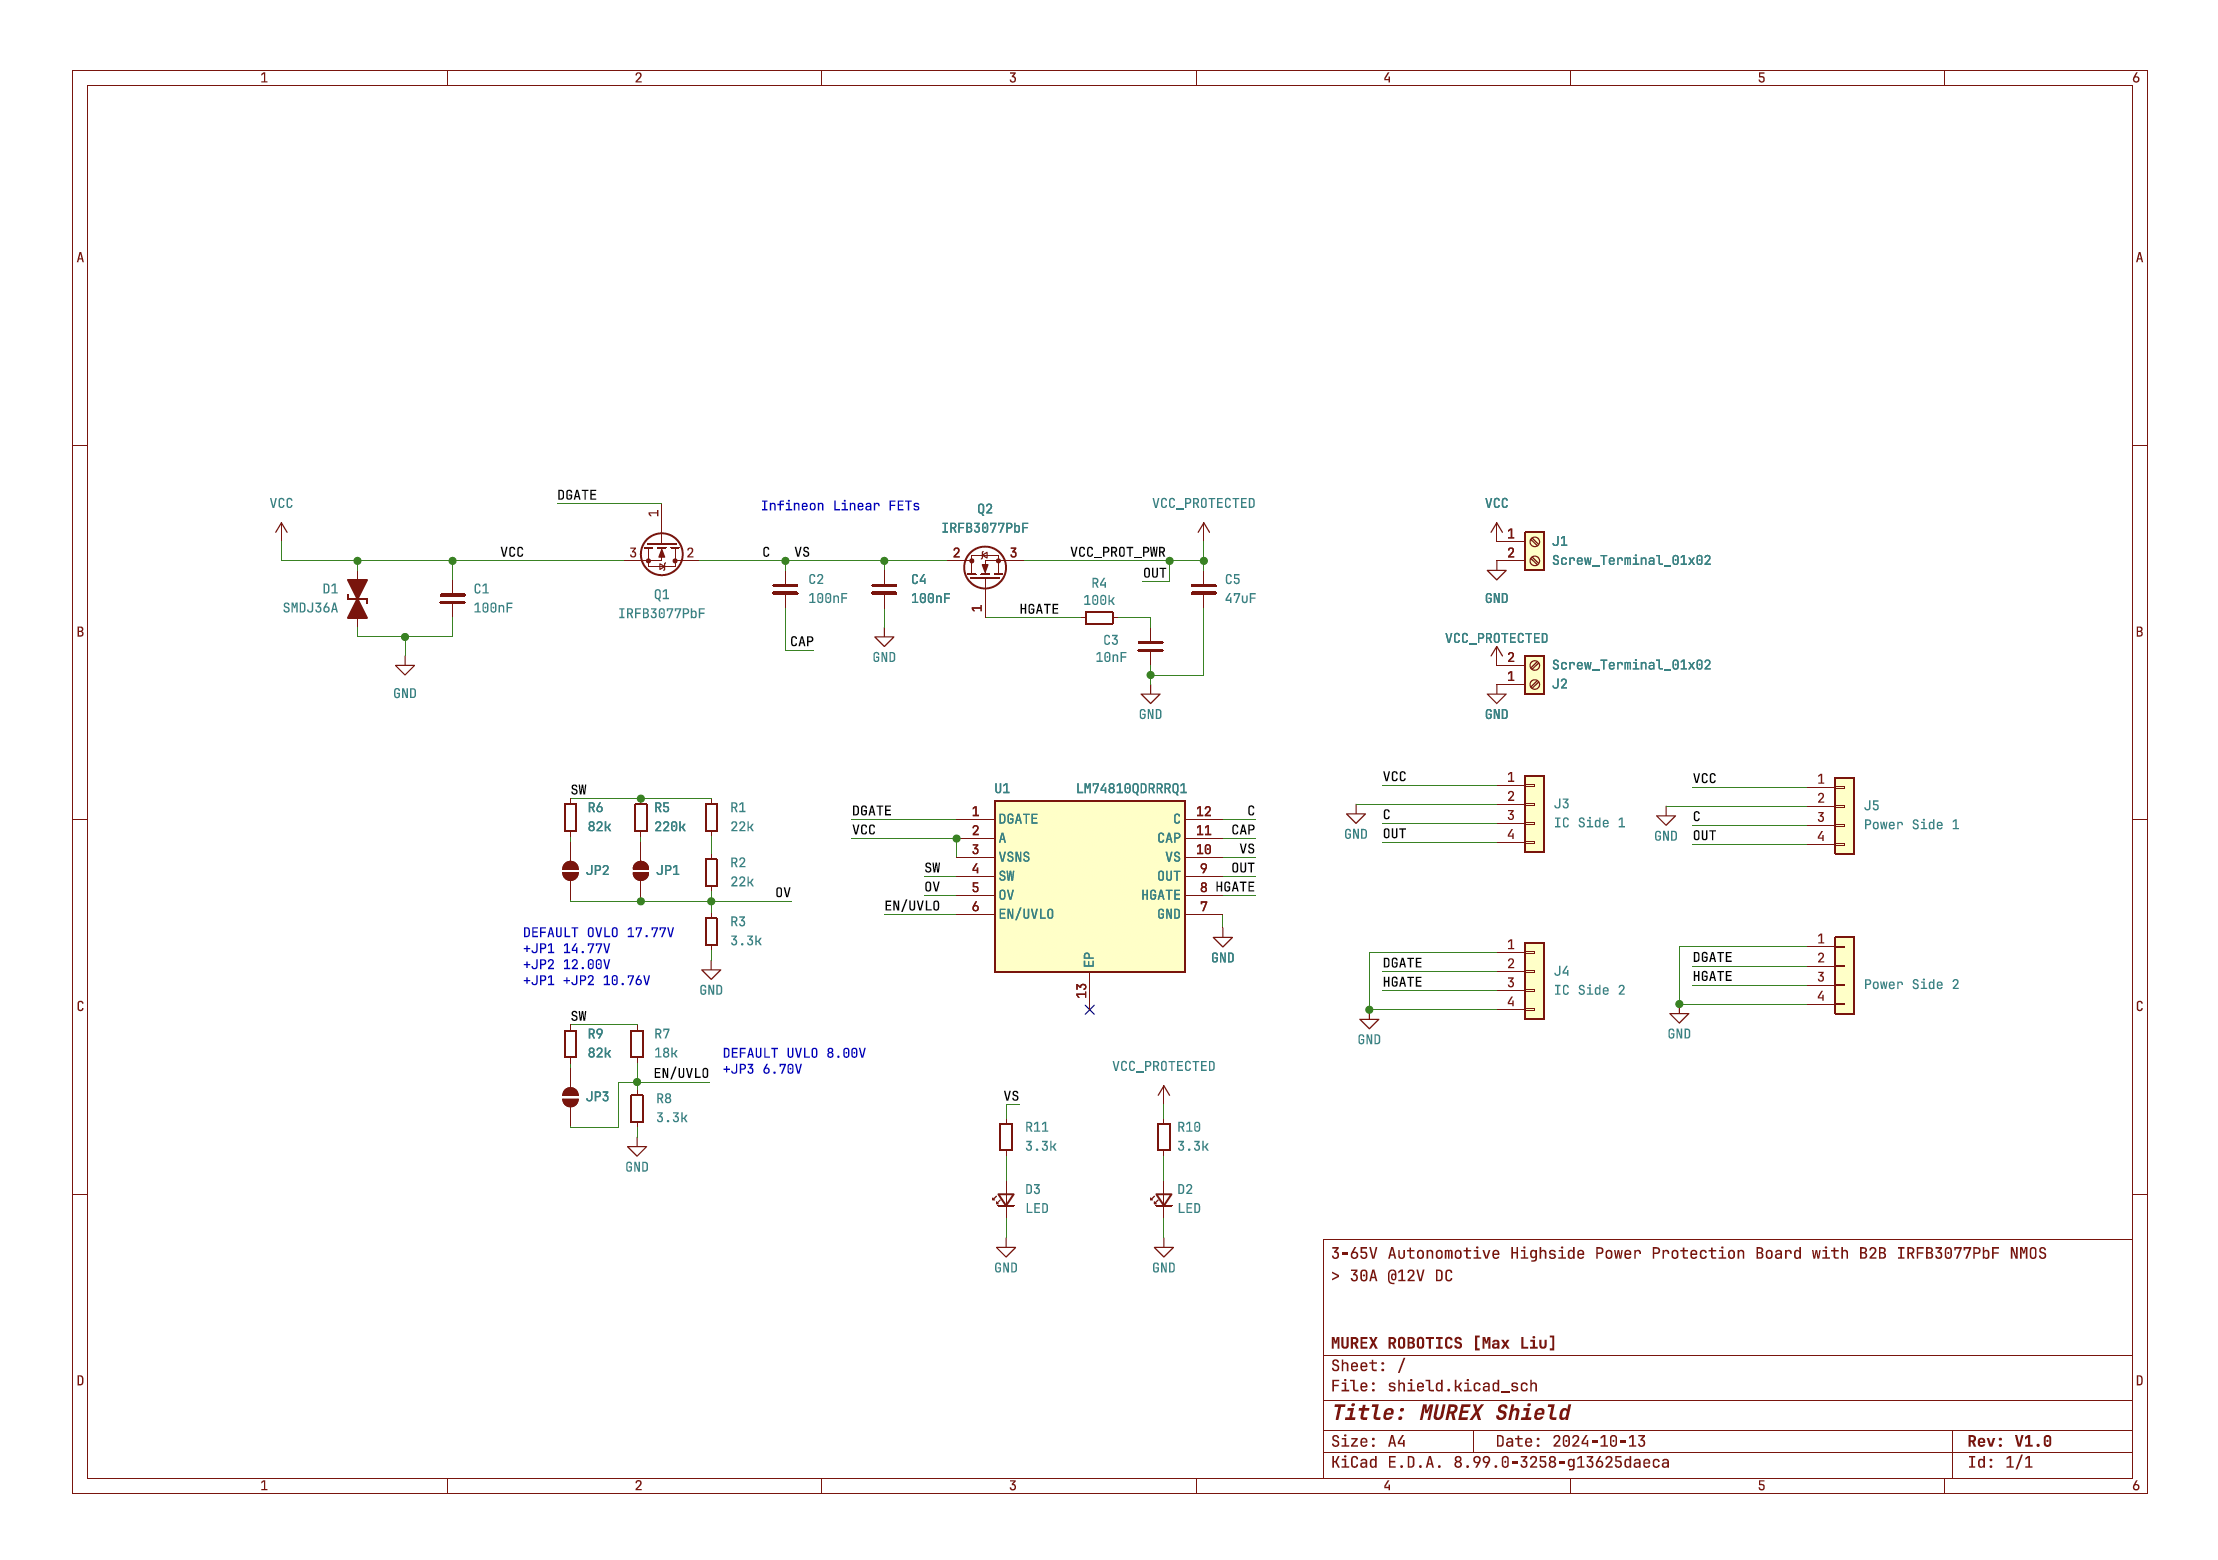Click the 'DGATE' label above Q1
Viewport: 2218px width, 1560px height.
tap(577, 495)
